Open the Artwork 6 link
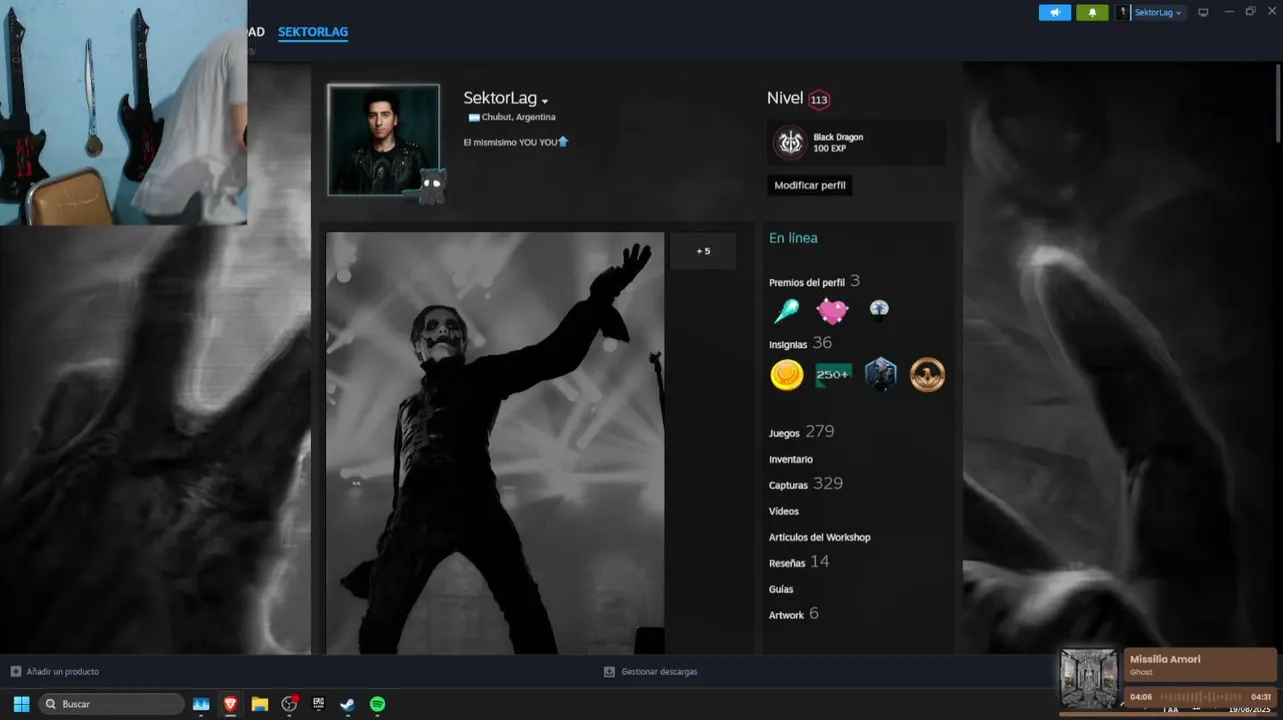 (794, 614)
